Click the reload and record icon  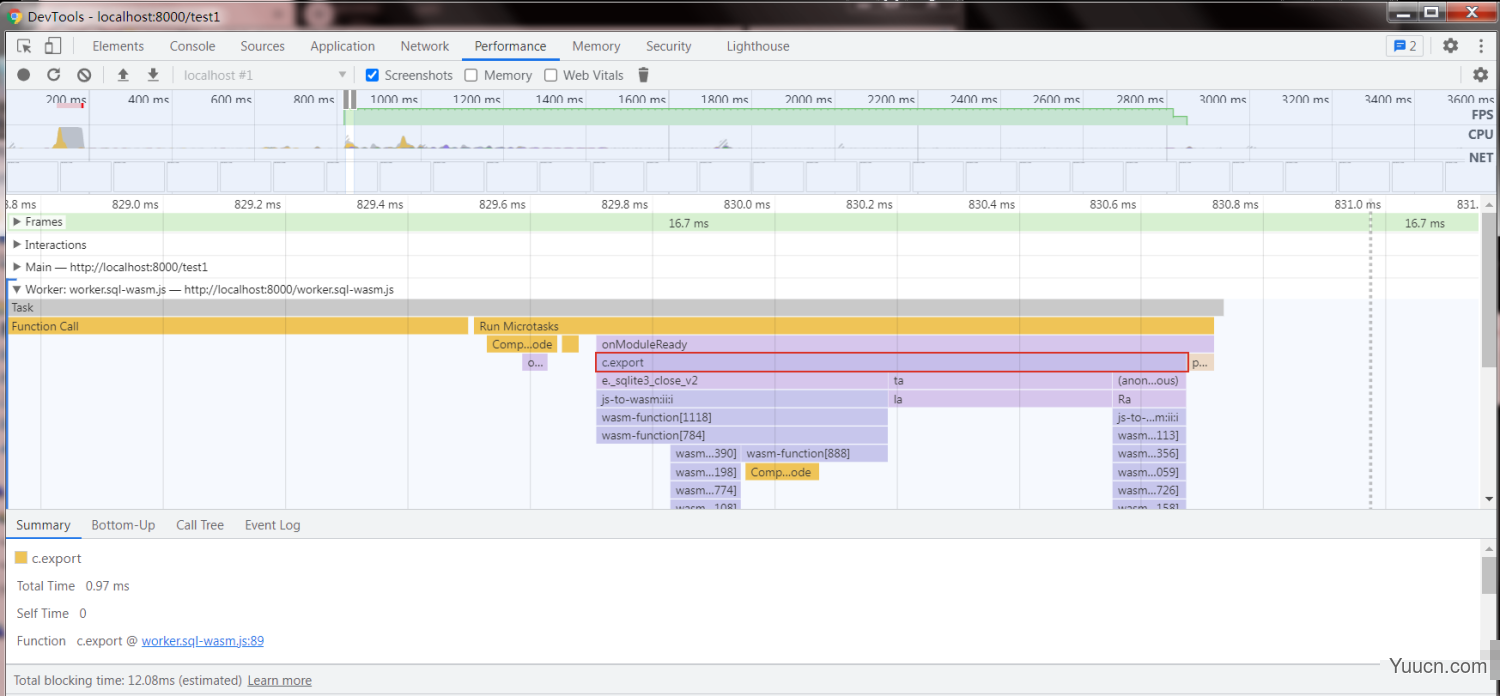[54, 75]
